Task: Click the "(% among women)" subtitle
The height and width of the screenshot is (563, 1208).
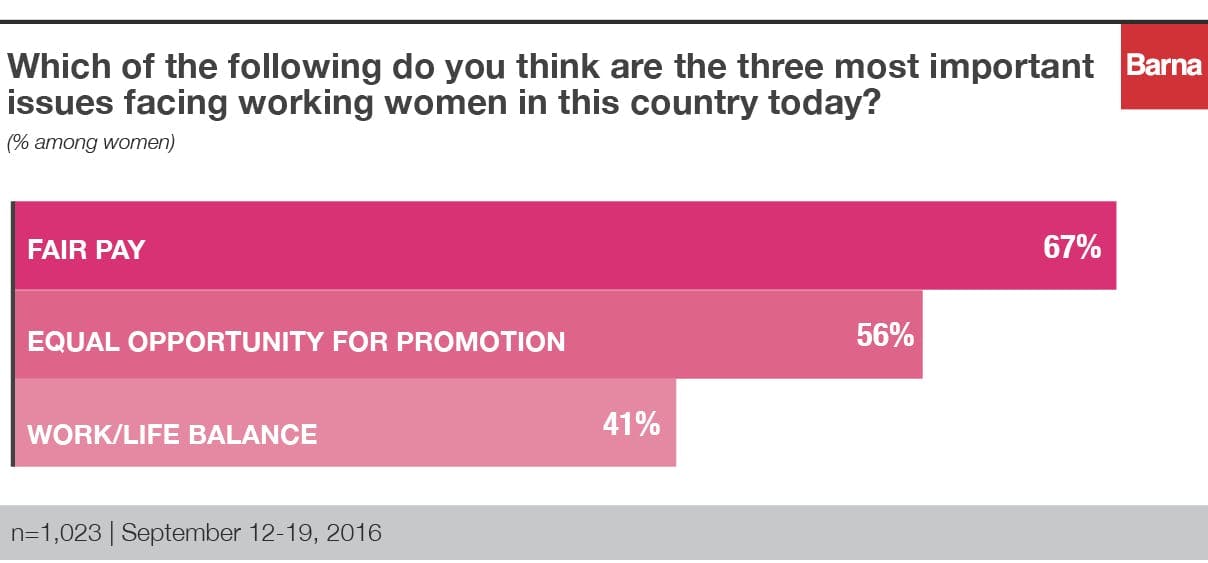Action: (x=91, y=143)
